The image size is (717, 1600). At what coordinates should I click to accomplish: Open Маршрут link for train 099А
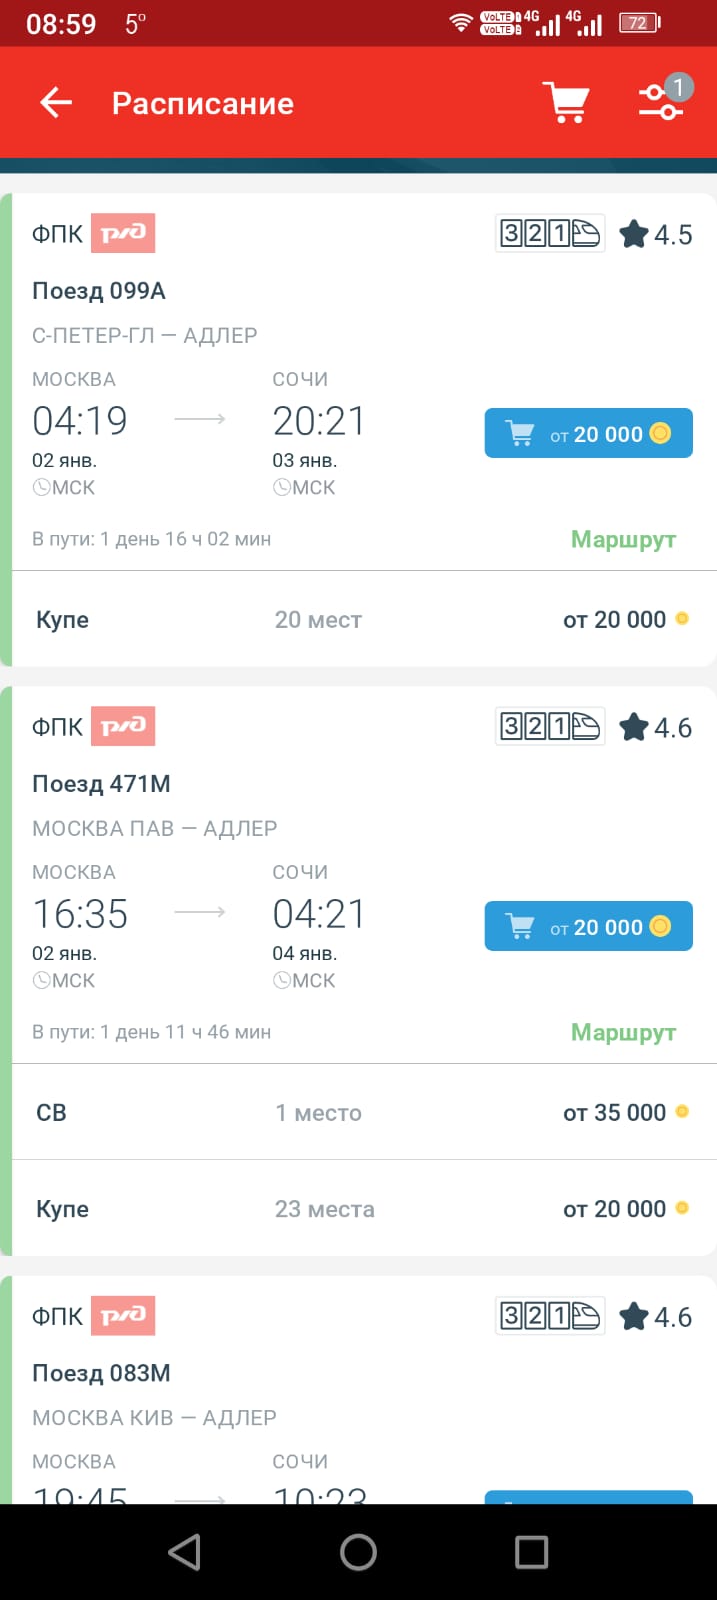point(623,539)
